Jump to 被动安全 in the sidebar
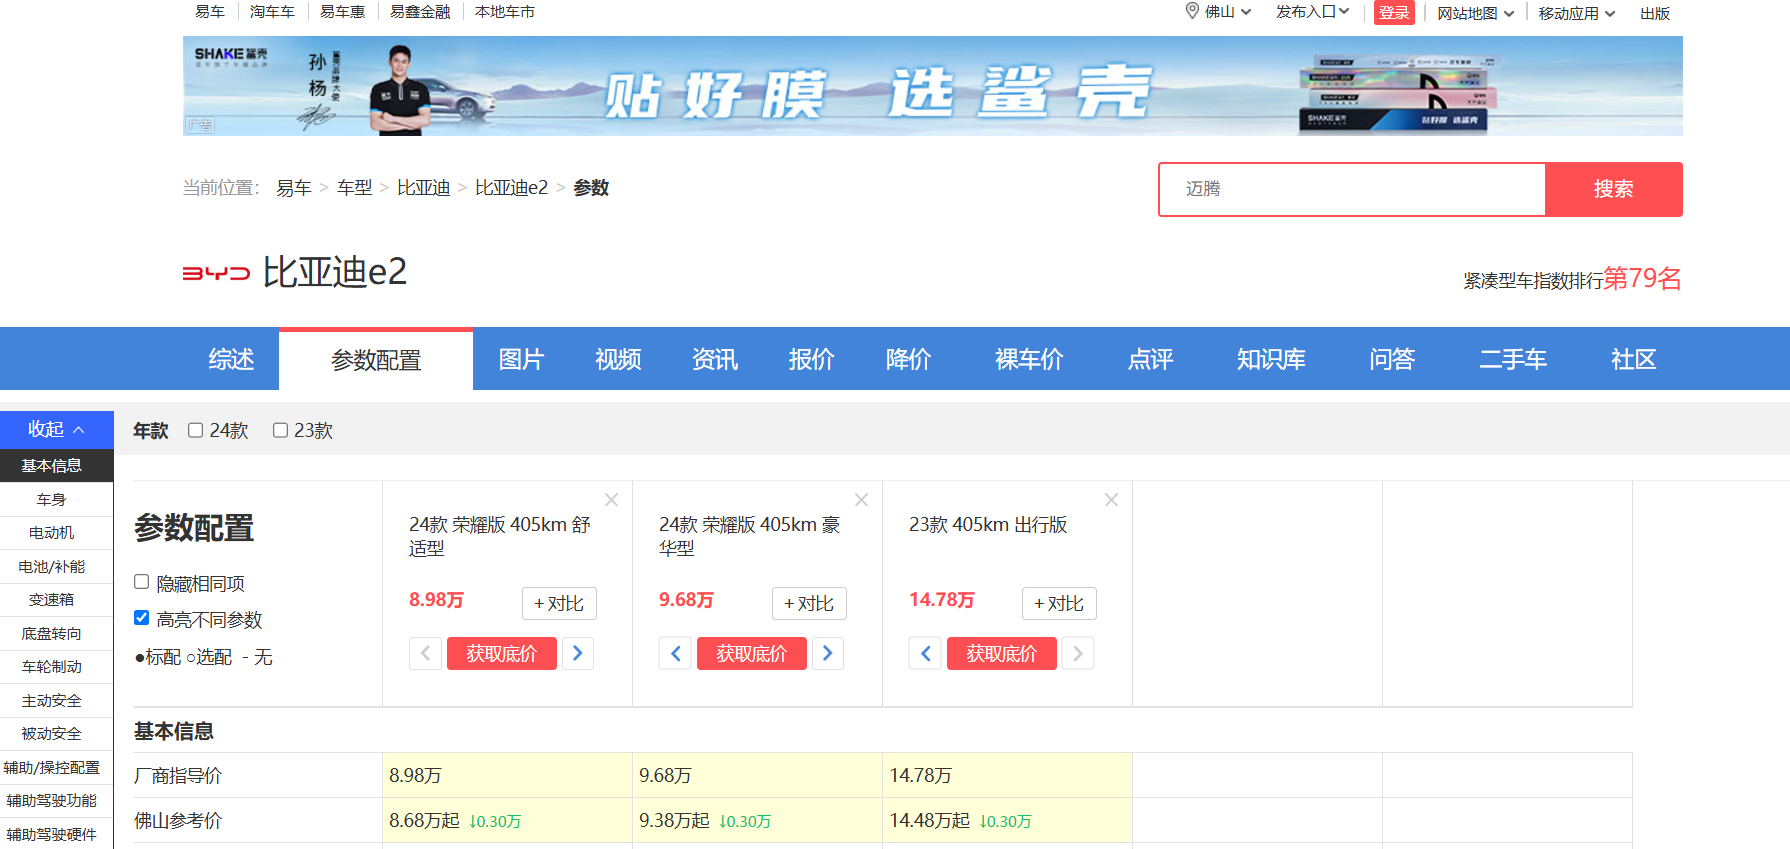Image resolution: width=1790 pixels, height=849 pixels. click(x=56, y=734)
